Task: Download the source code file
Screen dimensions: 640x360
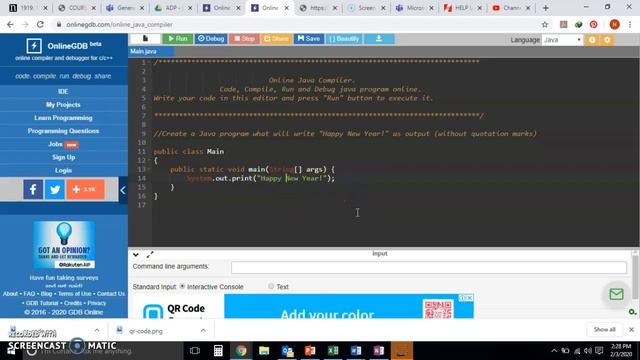Action: coord(379,39)
